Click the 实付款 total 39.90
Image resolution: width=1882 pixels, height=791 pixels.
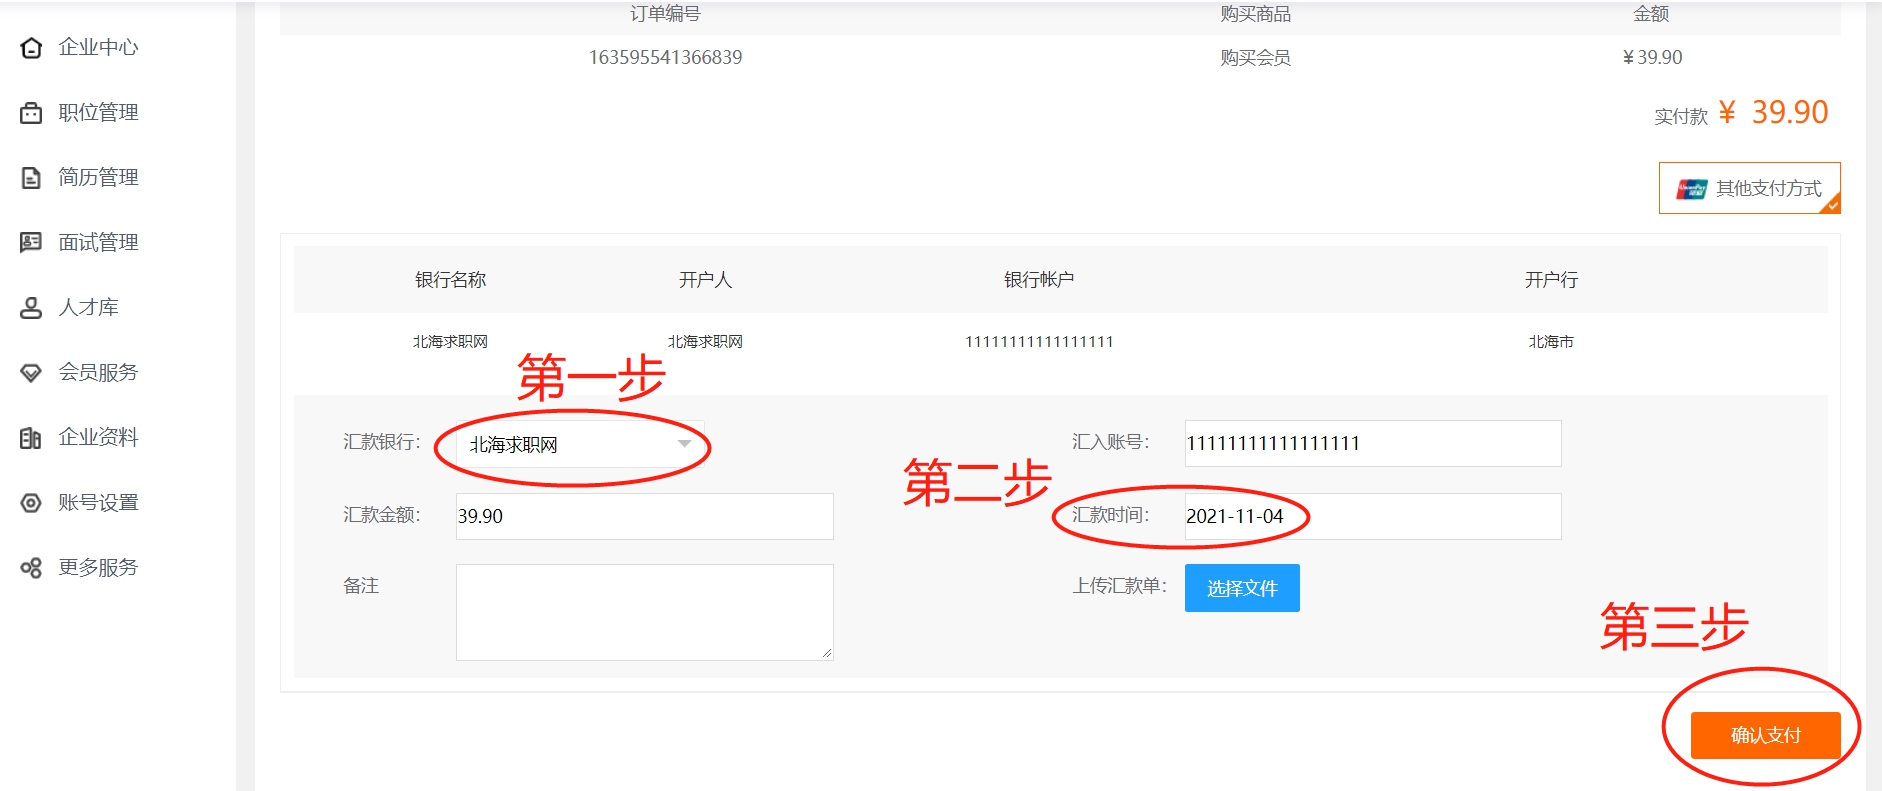1774,112
